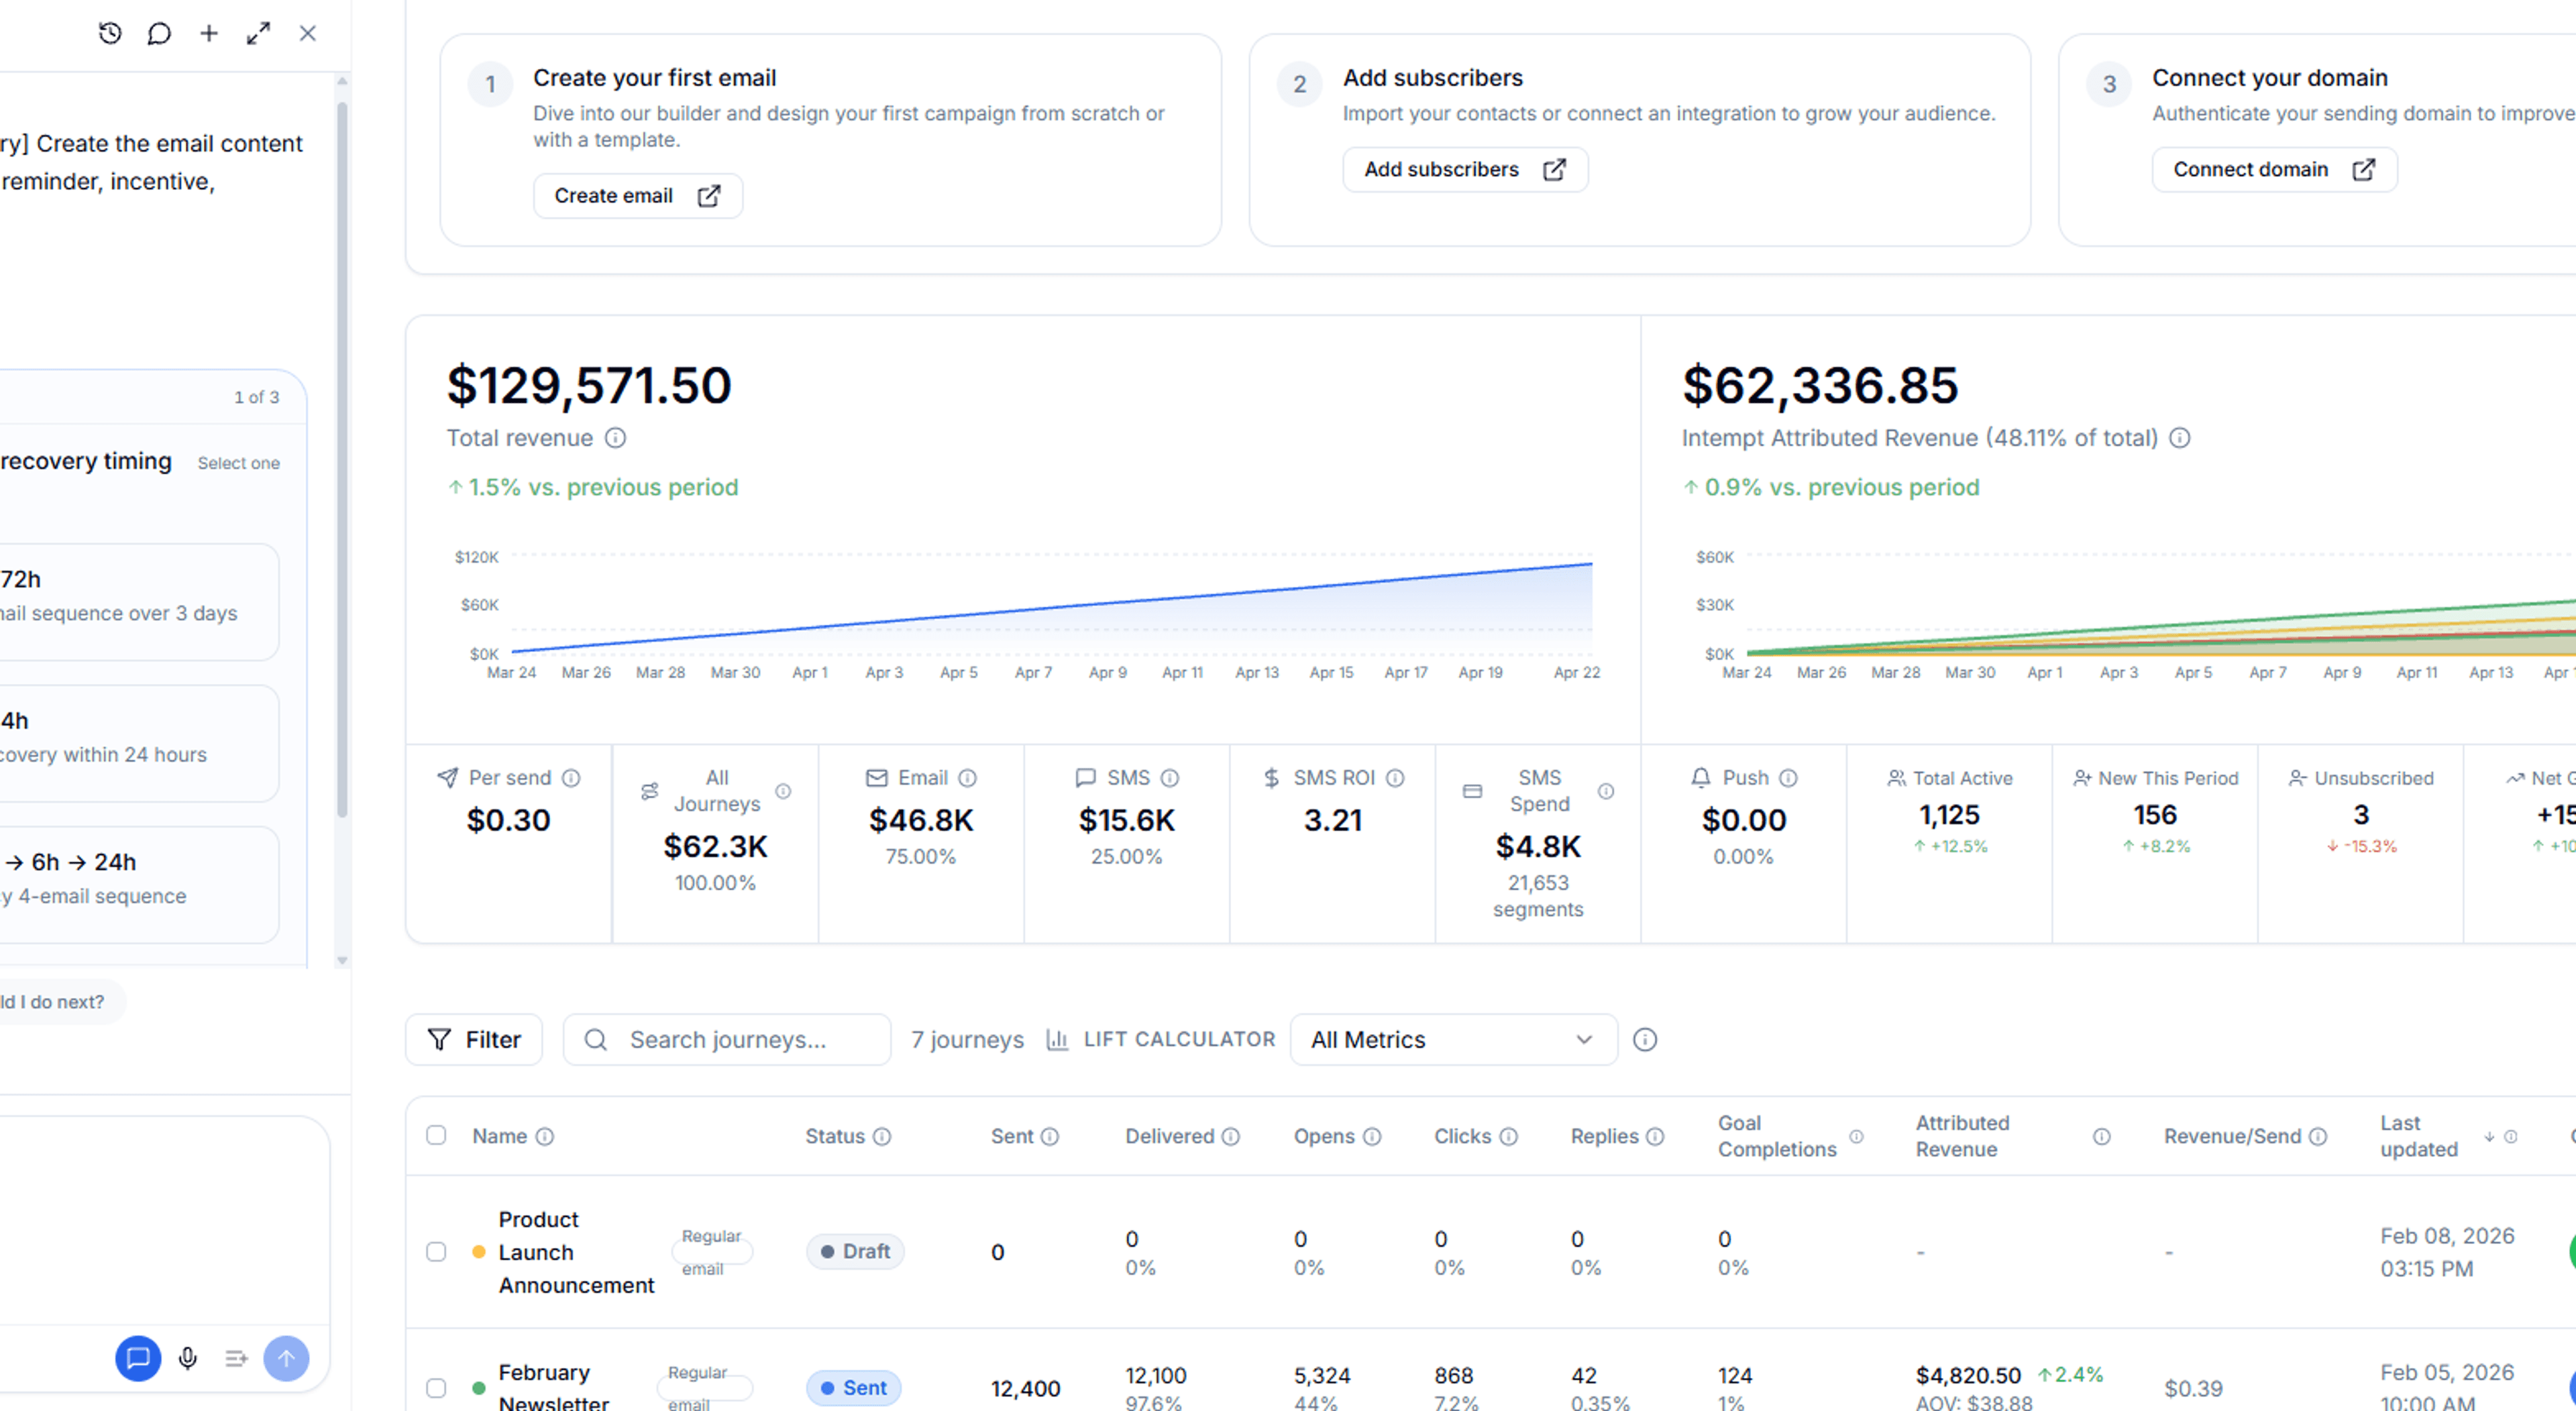Click the blue chat mode icon
This screenshot has width=2576, height=1411.
tap(138, 1357)
